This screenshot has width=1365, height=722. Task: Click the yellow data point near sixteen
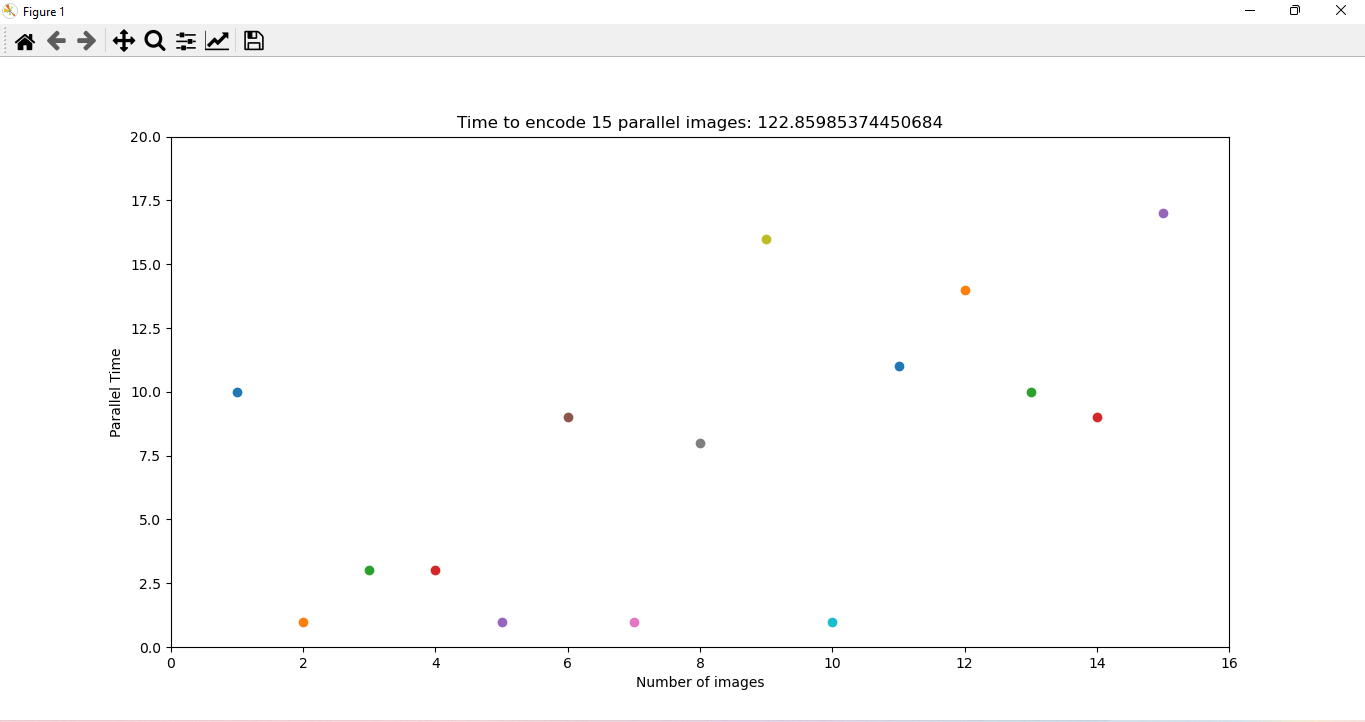766,239
